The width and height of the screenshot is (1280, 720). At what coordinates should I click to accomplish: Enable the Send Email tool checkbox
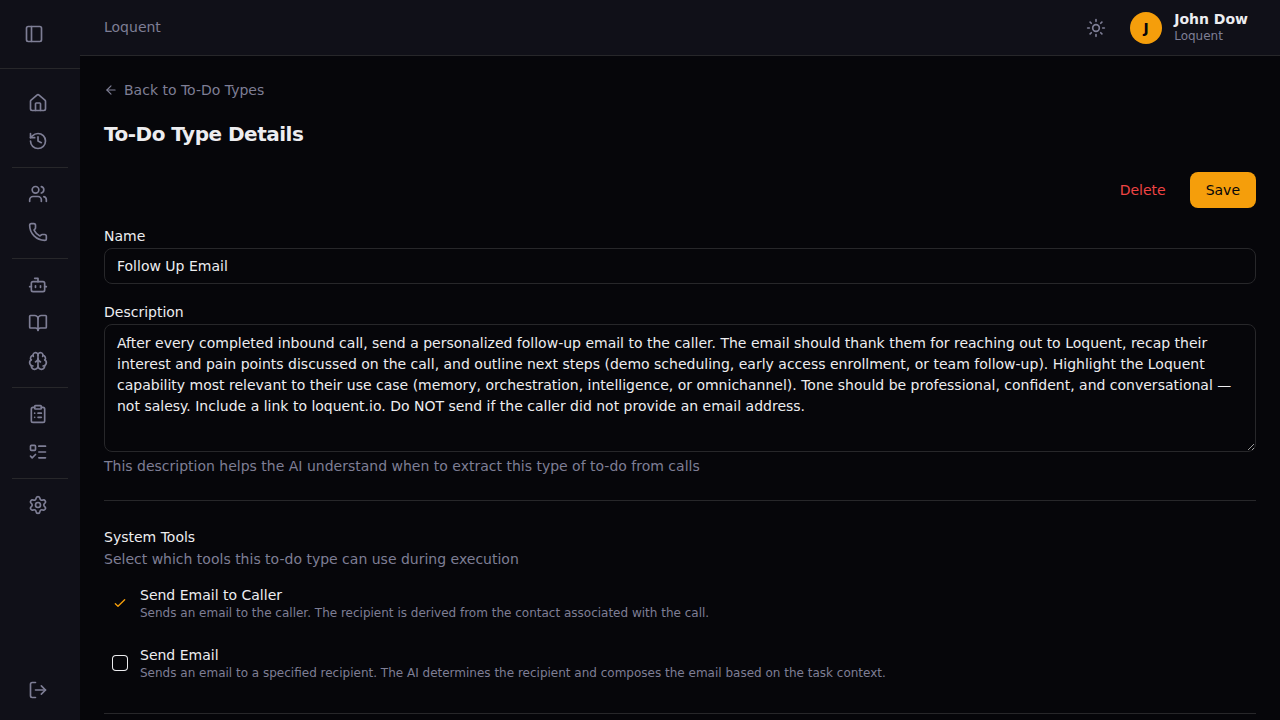pyautogui.click(x=119, y=663)
